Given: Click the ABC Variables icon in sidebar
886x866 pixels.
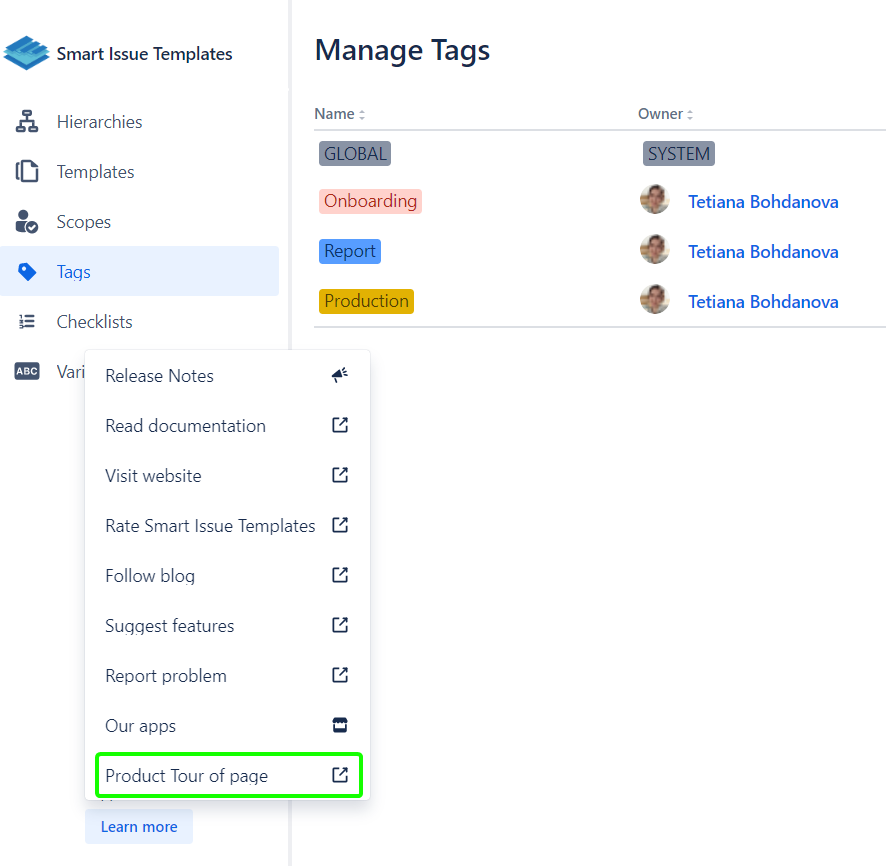Looking at the screenshot, I should coord(27,372).
